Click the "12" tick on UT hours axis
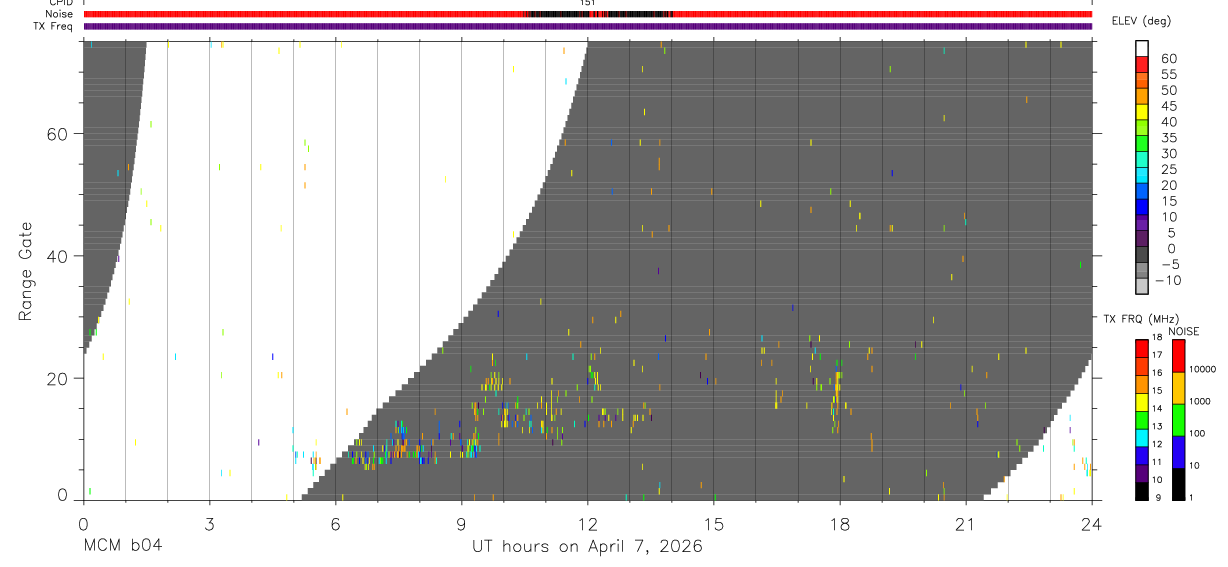Image resolution: width=1228 pixels, height=567 pixels. coord(587,523)
